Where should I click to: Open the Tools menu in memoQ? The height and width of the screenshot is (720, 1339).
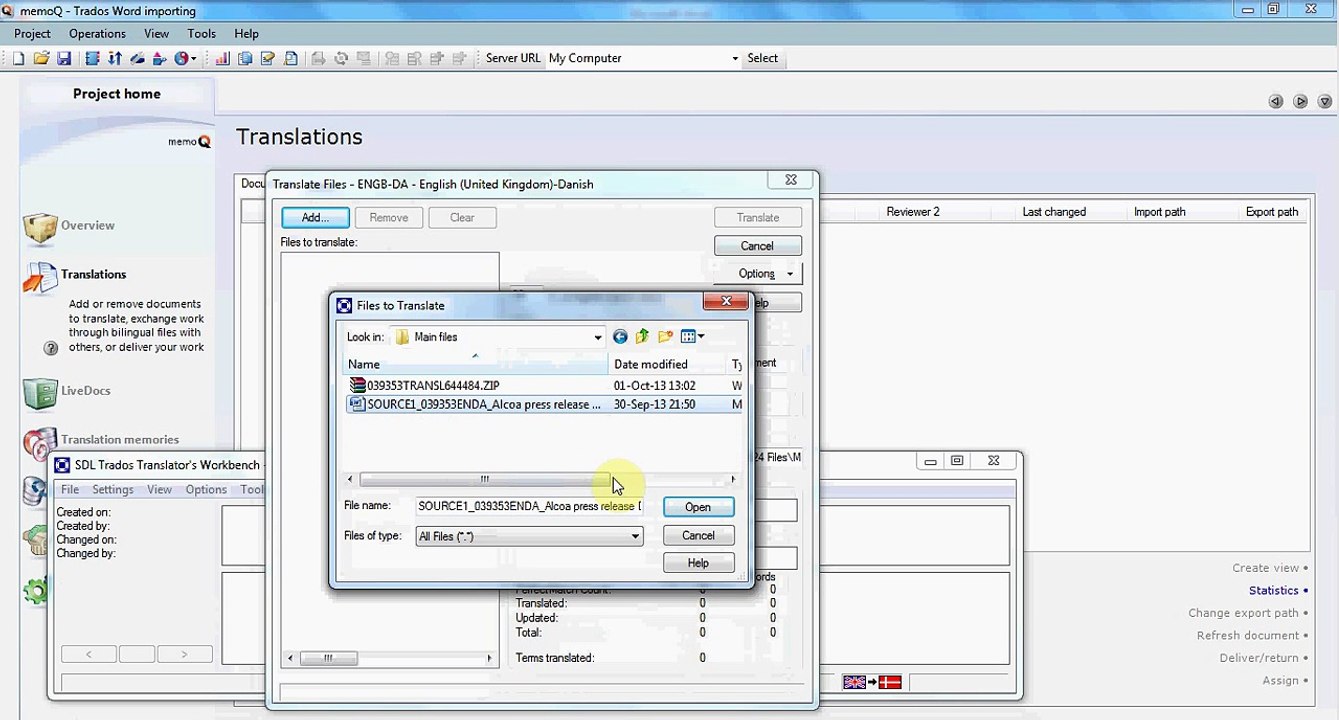[201, 33]
